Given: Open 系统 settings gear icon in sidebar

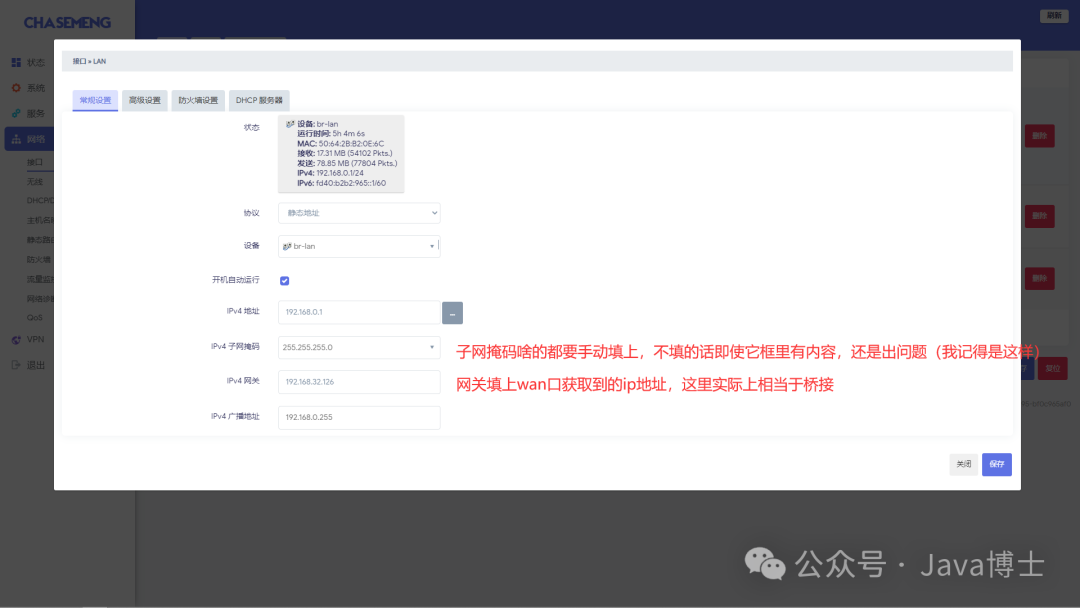Looking at the screenshot, I should click(17, 87).
